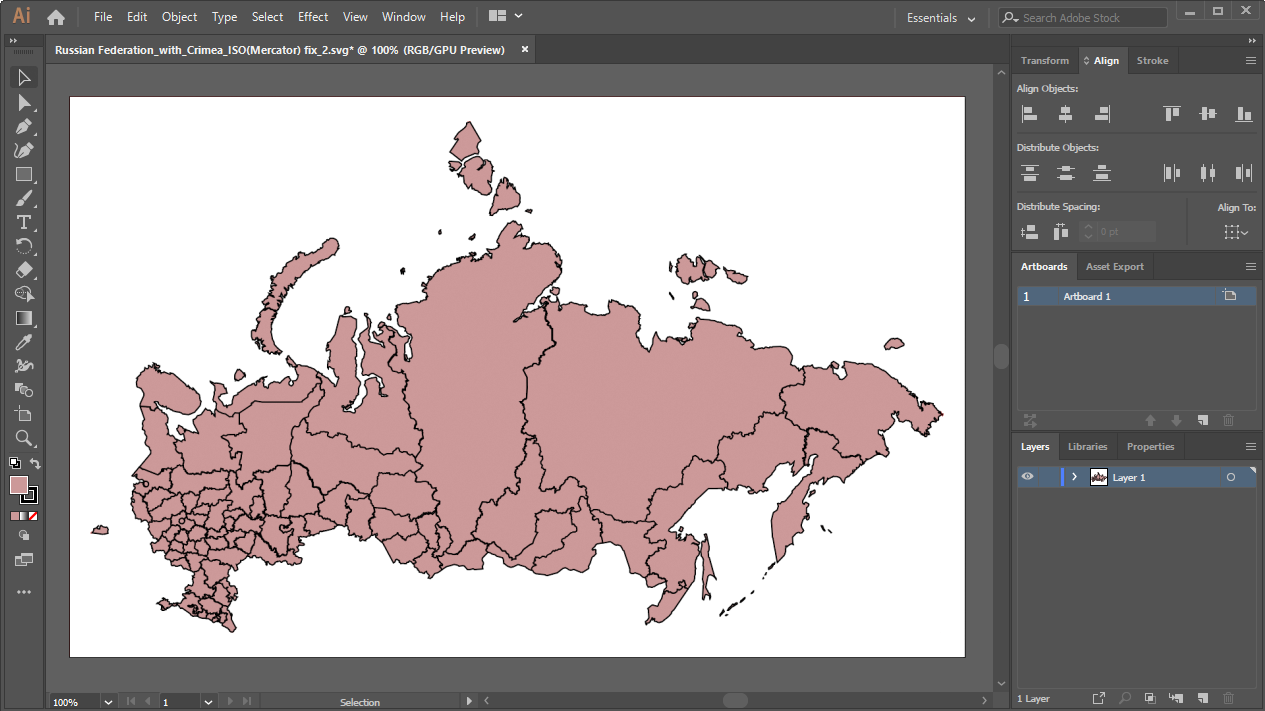Click Horizontal Align Left icon
1265x711 pixels.
coord(1029,114)
